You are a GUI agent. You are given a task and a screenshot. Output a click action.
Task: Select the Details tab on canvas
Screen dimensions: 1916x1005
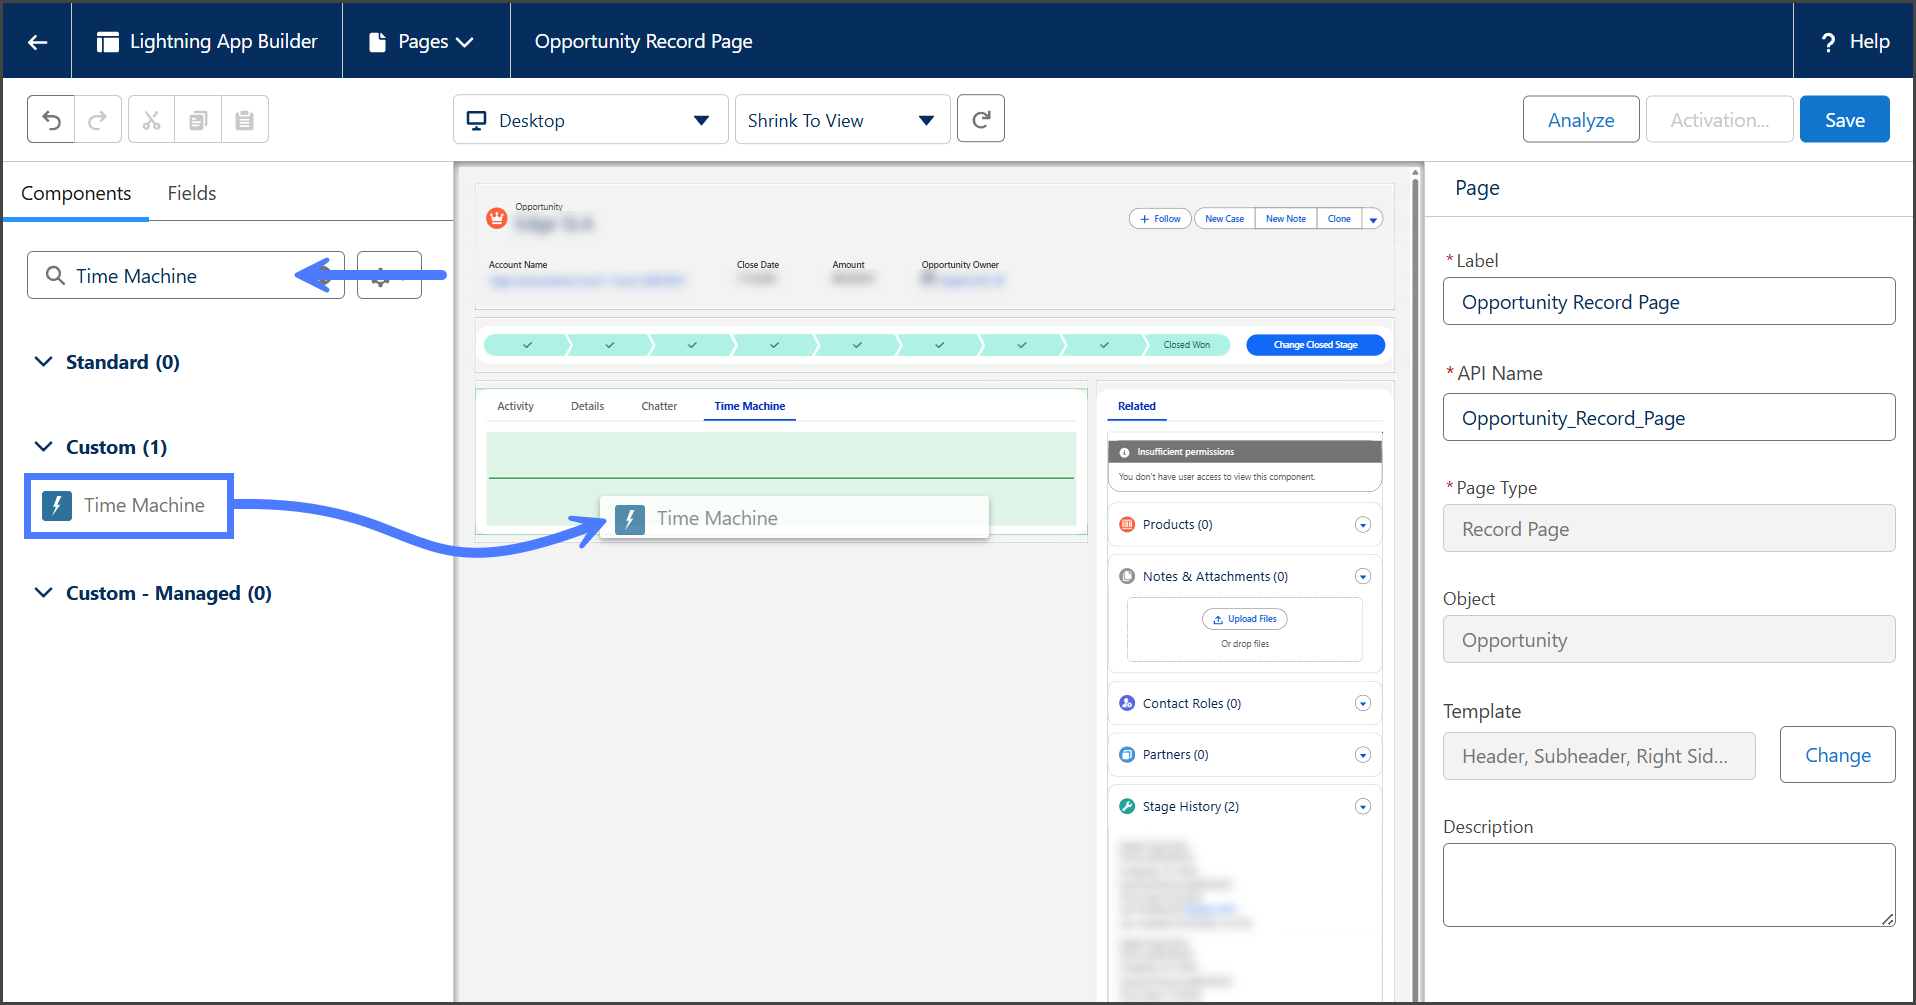(587, 406)
